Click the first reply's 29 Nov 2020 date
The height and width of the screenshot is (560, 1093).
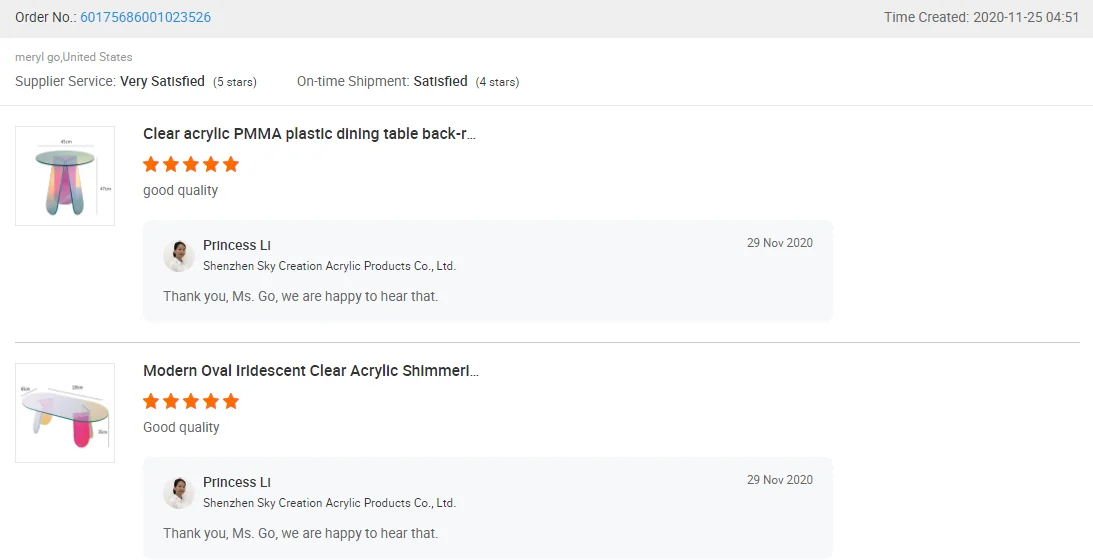coord(779,243)
